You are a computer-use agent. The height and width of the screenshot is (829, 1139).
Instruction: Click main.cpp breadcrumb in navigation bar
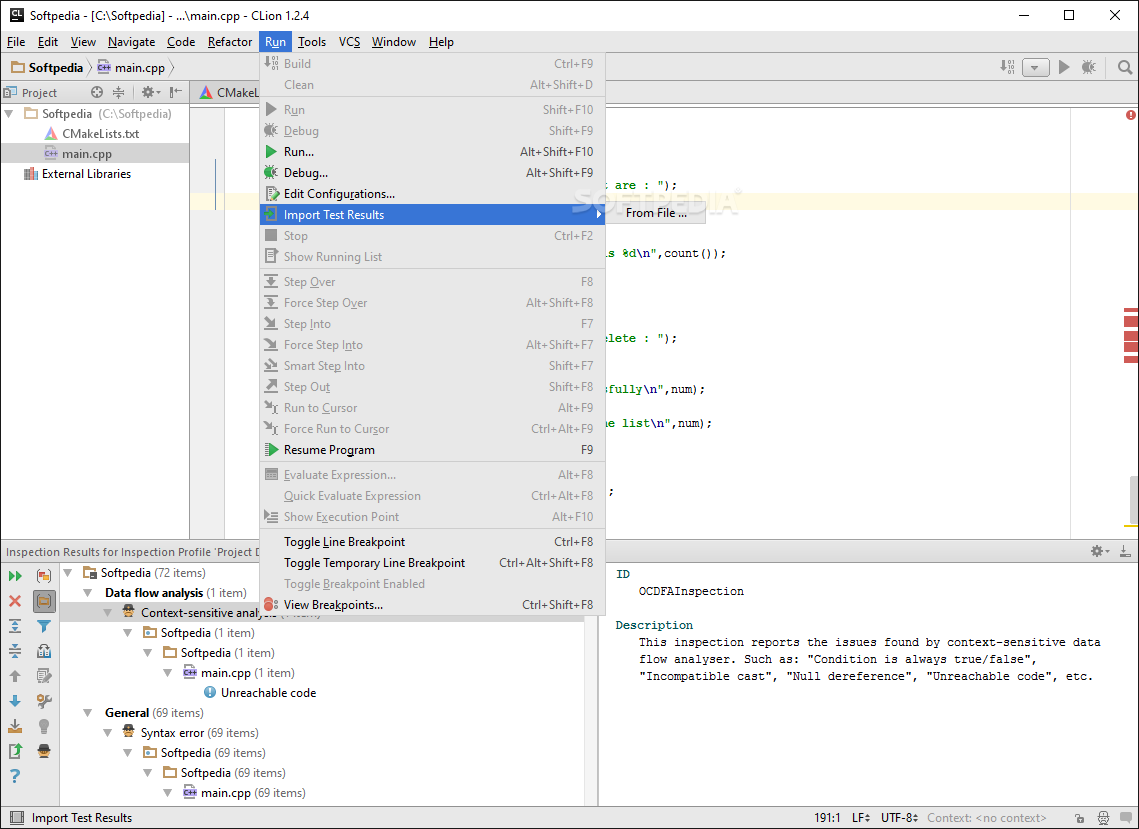coord(131,68)
